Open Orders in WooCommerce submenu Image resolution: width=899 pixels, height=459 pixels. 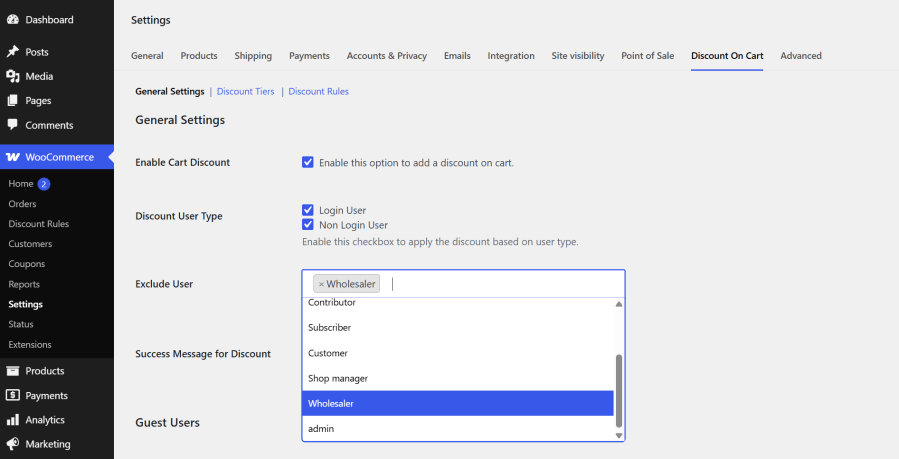click(x=22, y=204)
